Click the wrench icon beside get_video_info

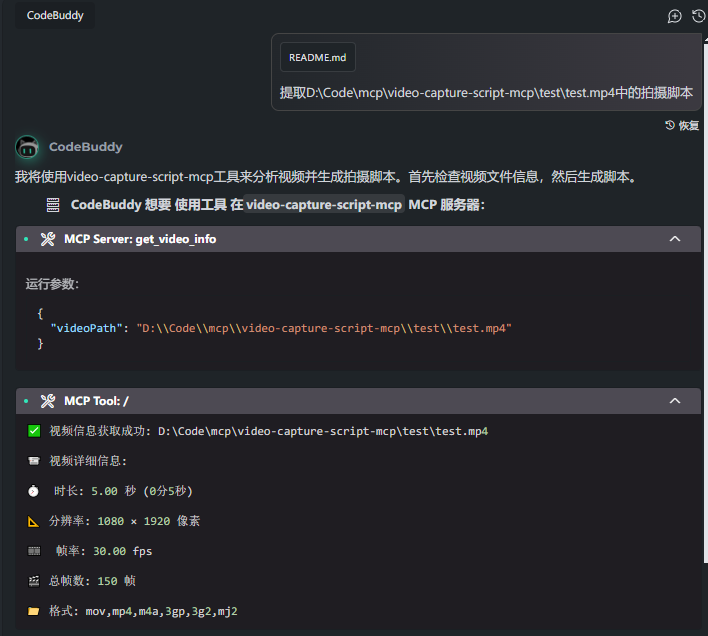click(x=48, y=239)
